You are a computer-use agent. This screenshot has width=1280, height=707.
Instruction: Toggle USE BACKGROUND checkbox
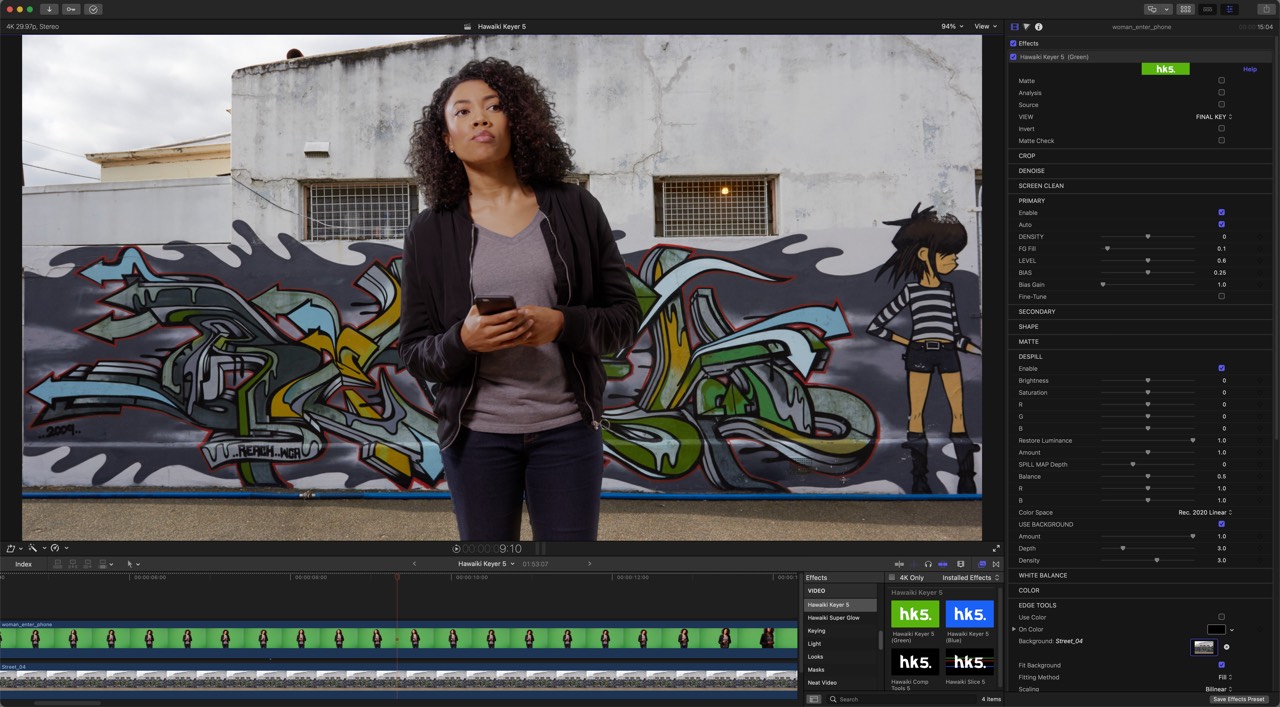[1221, 524]
